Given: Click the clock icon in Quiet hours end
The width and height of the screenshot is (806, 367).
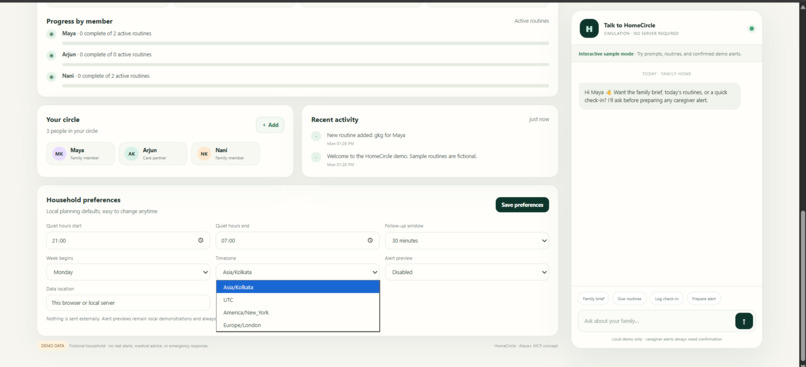Looking at the screenshot, I should 370,241.
